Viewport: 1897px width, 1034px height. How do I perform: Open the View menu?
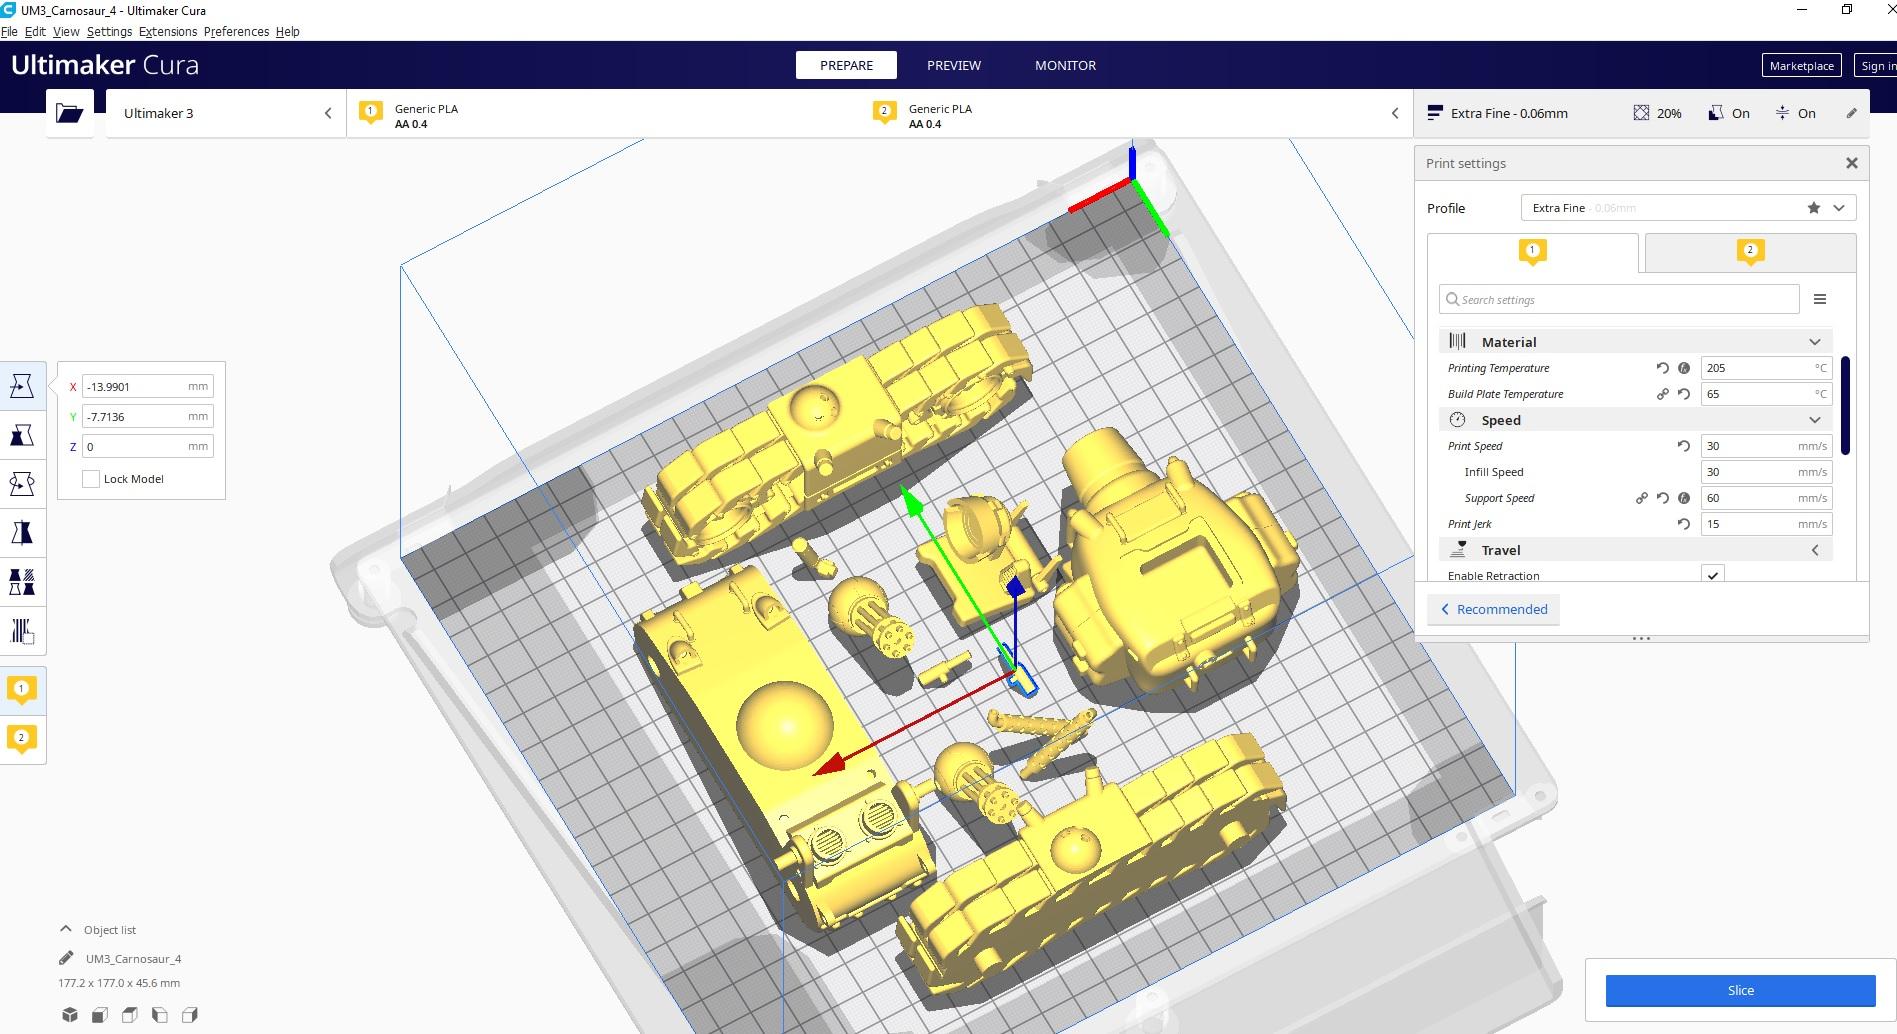pos(66,31)
